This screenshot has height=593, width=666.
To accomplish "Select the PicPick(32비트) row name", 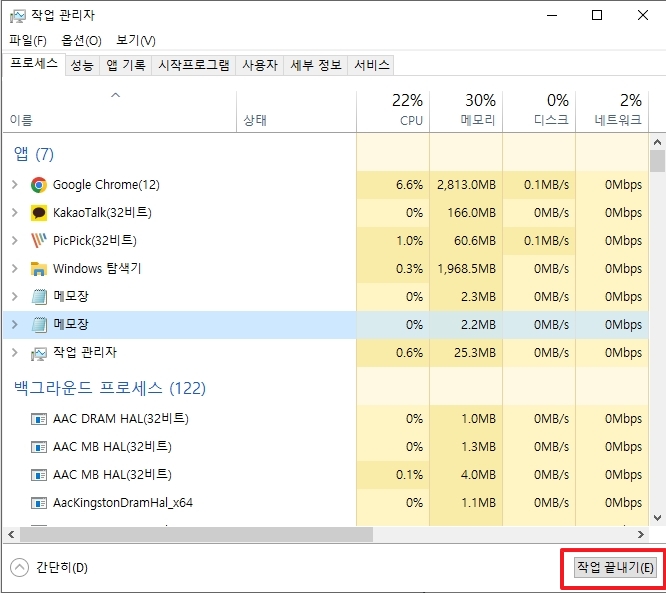I will [95, 241].
